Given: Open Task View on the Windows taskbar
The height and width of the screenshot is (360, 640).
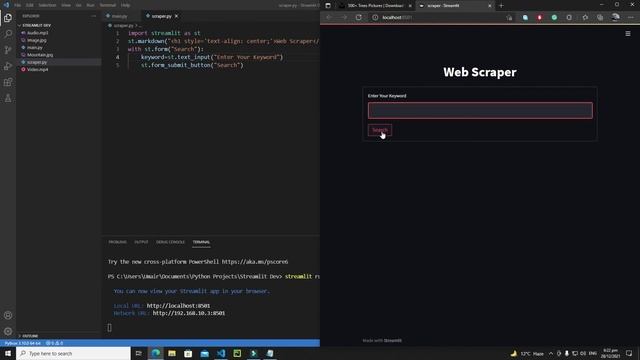Looking at the screenshot, I should [x=138, y=353].
